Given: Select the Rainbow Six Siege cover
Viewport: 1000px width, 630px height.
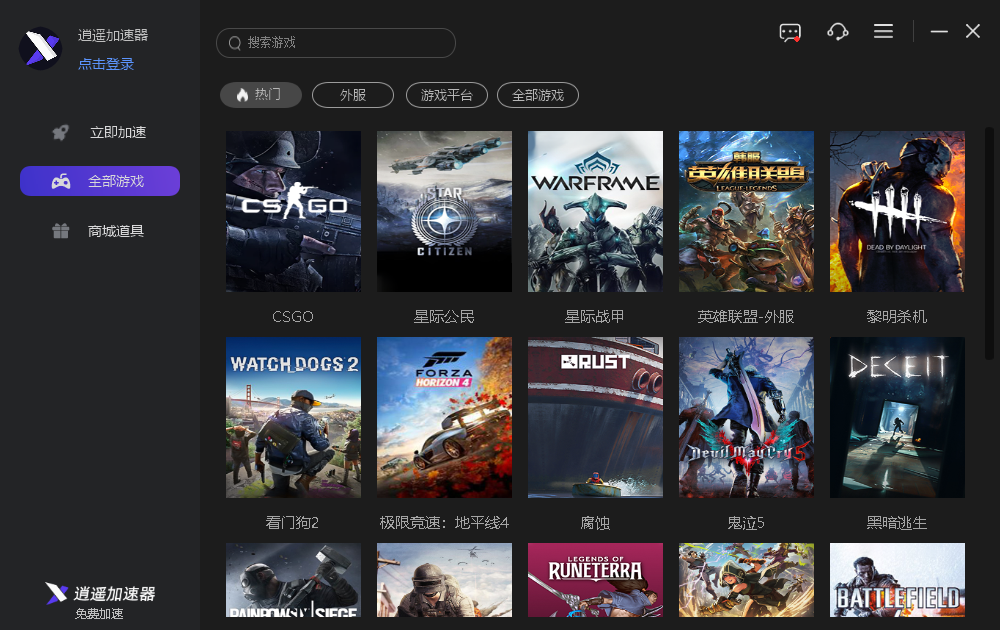Looking at the screenshot, I should pyautogui.click(x=293, y=580).
